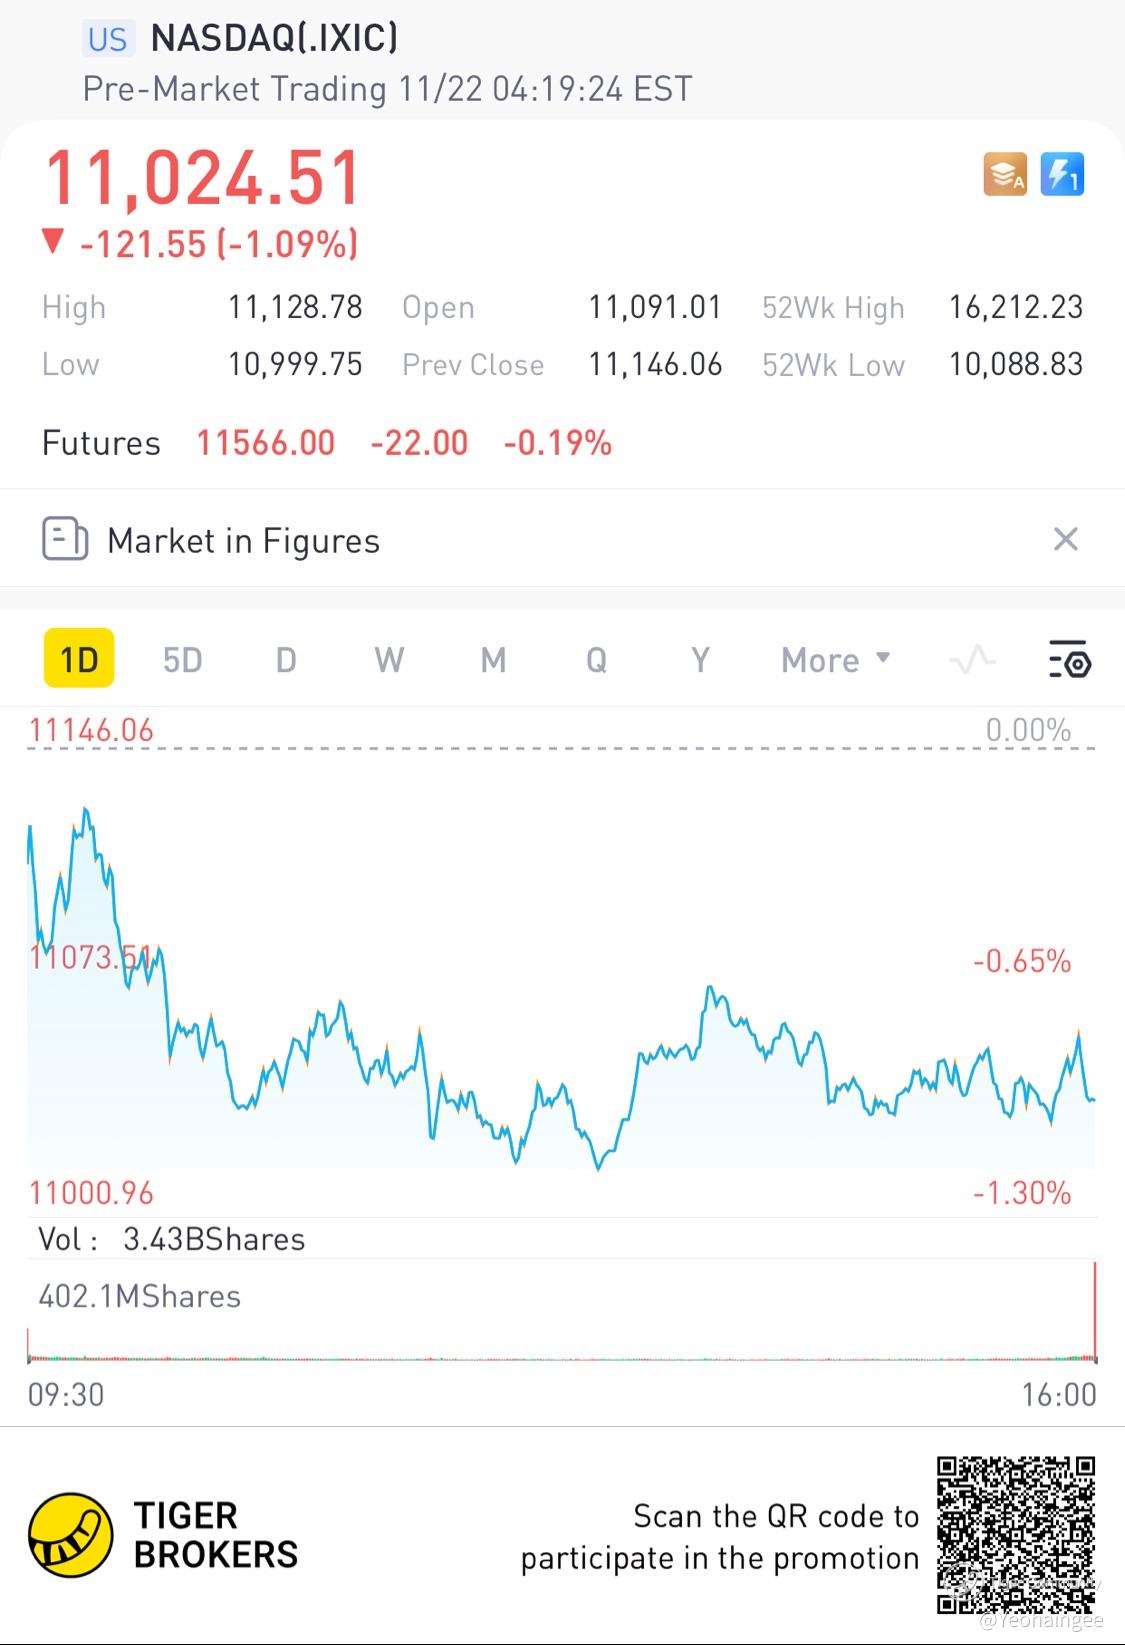This screenshot has width=1125, height=1645.
Task: Dismiss the Market in Figures banner
Action: pyautogui.click(x=1066, y=539)
